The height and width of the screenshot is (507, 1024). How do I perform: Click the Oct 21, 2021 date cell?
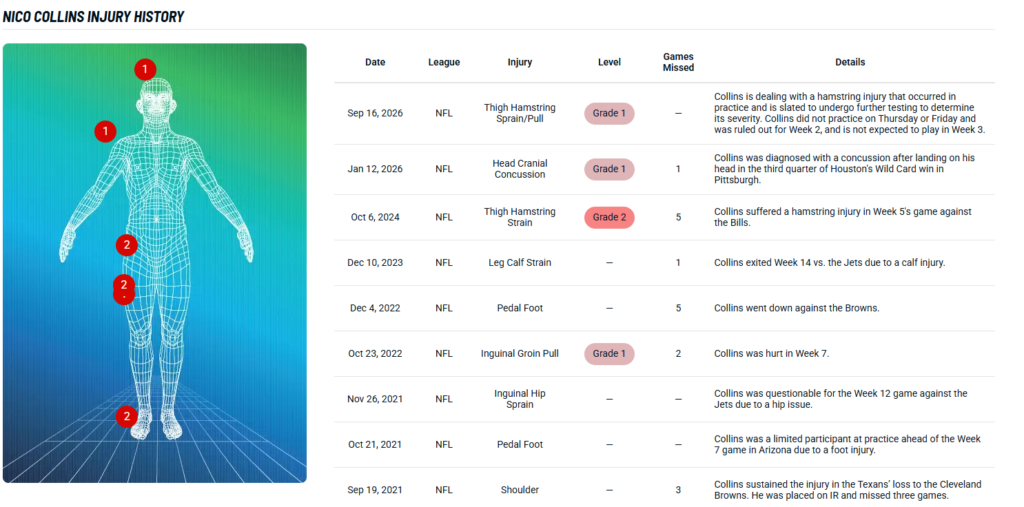click(x=375, y=444)
